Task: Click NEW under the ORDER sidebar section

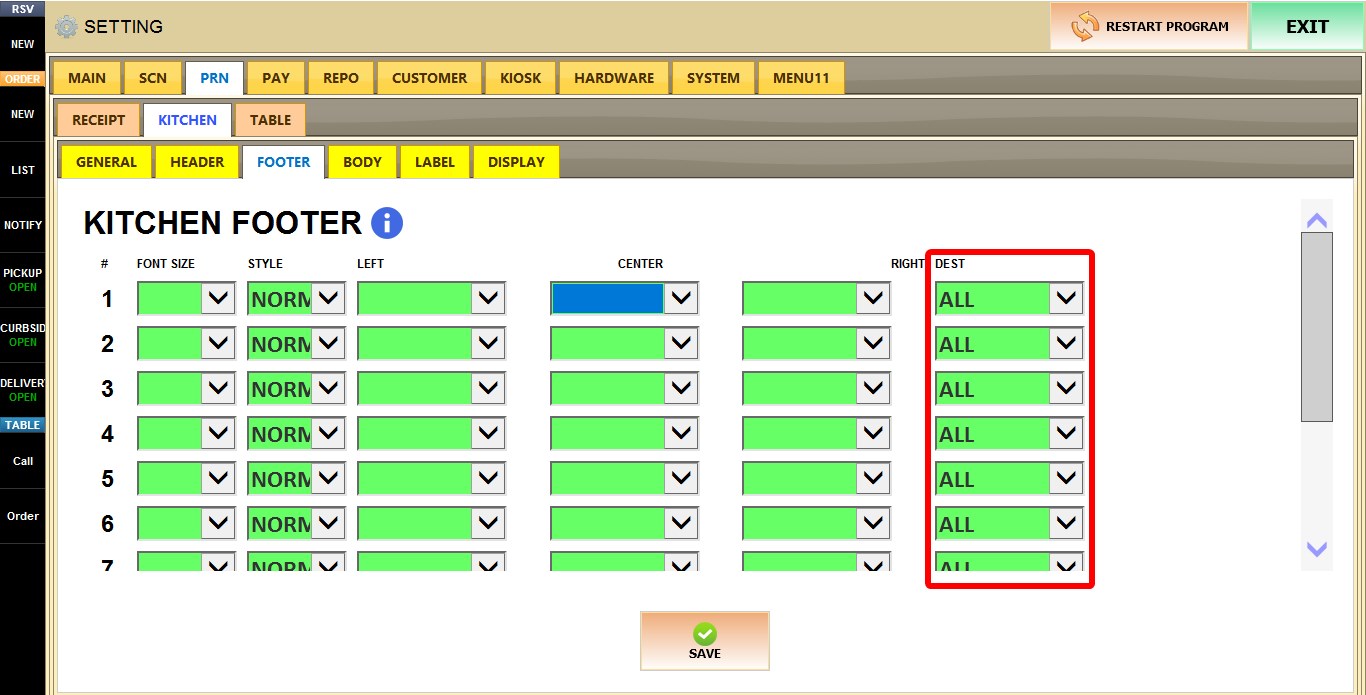Action: coord(22,114)
